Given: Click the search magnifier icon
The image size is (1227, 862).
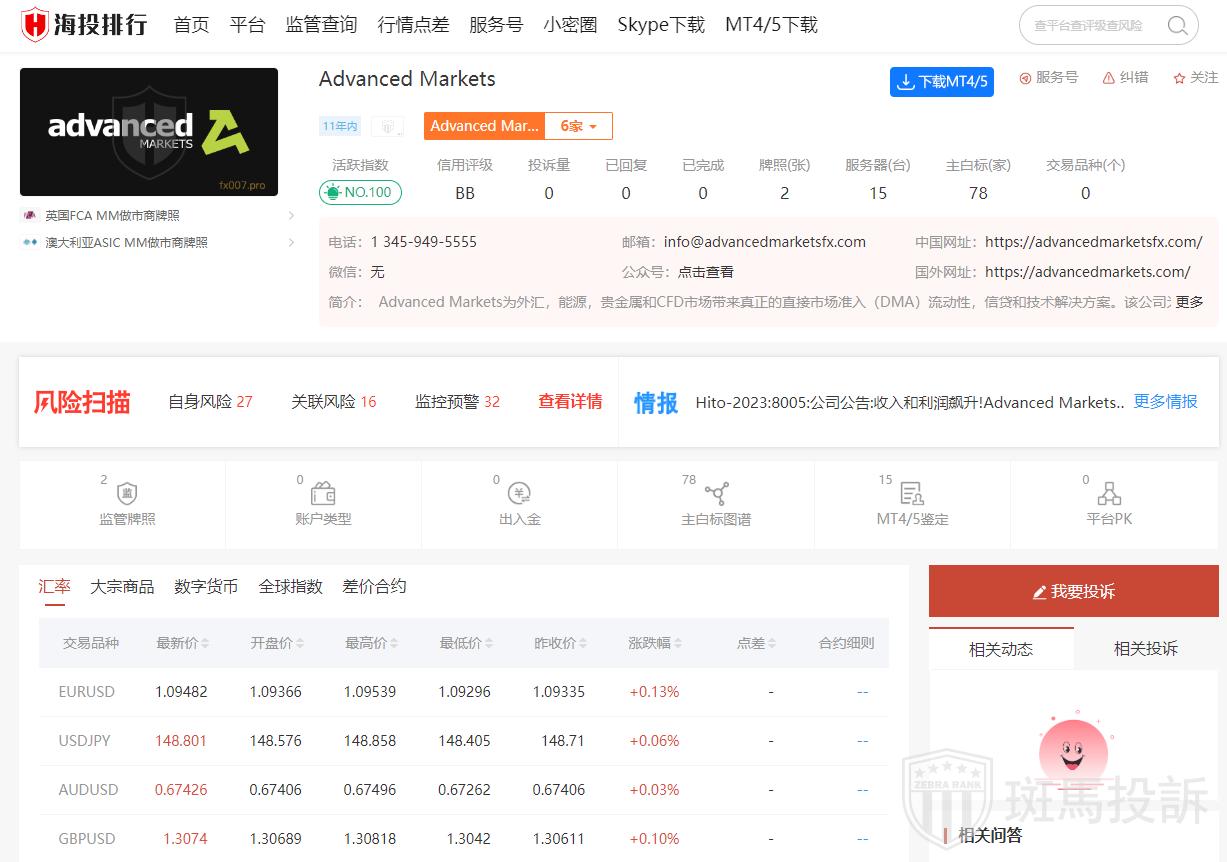Looking at the screenshot, I should (x=1178, y=25).
